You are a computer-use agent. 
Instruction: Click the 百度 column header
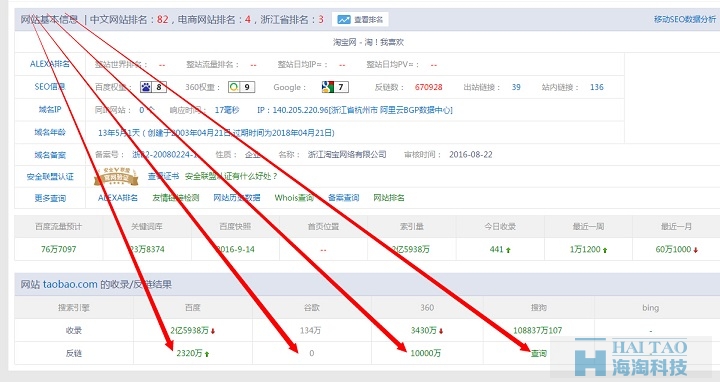point(192,308)
